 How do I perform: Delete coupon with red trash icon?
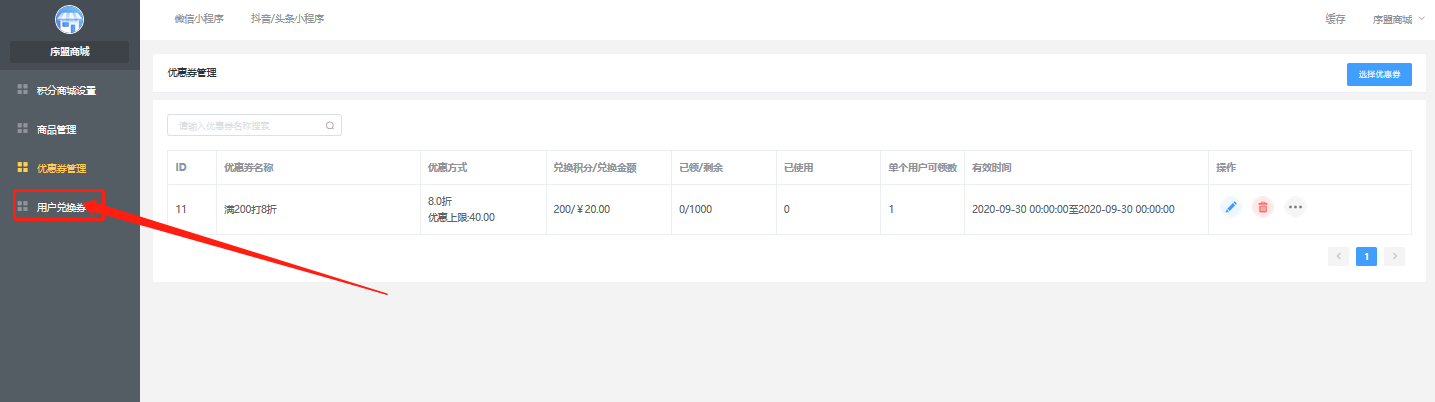click(1263, 207)
